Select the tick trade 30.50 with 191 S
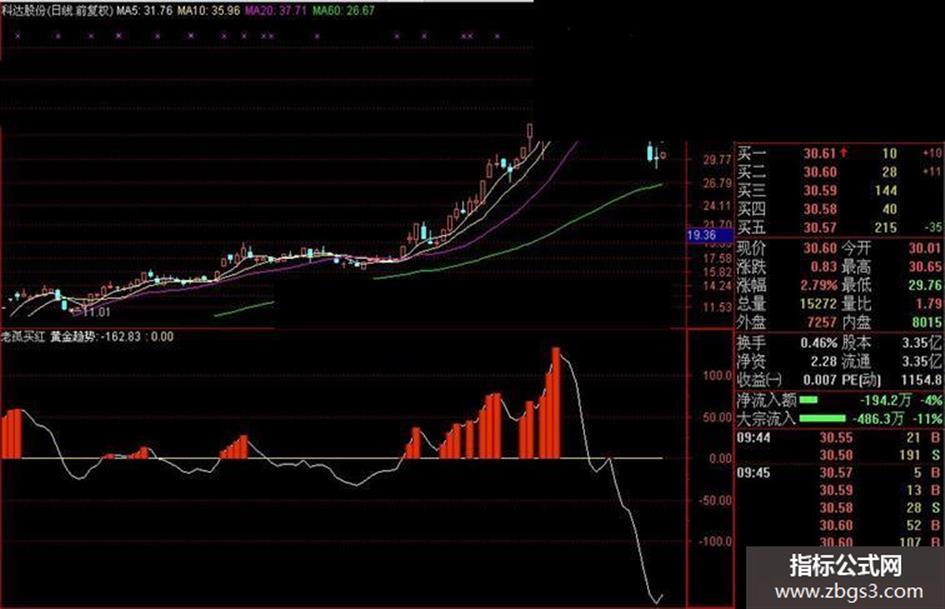 [880, 455]
